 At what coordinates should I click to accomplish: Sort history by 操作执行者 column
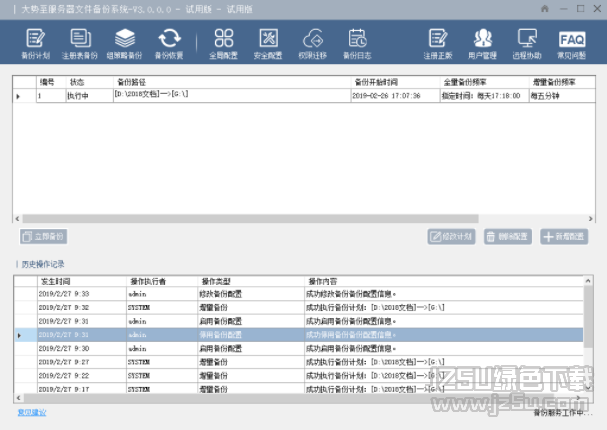pos(162,281)
